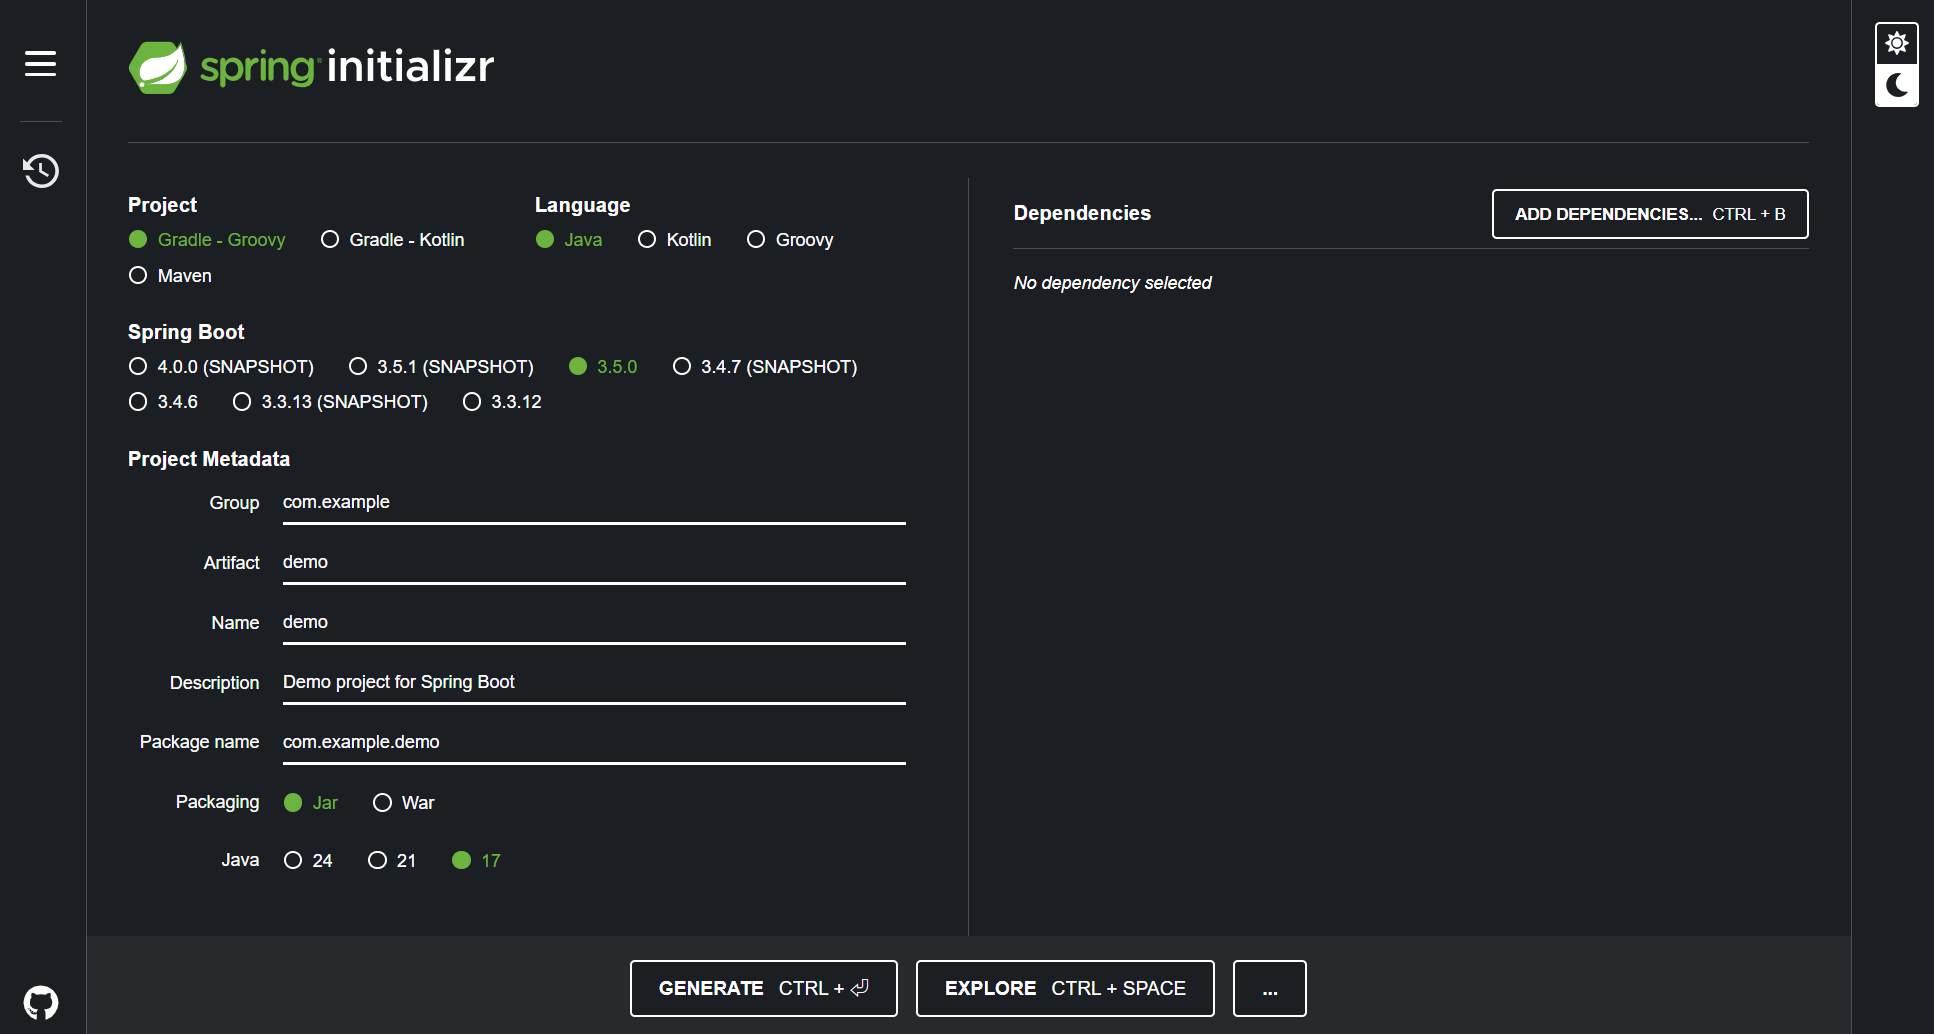Choose Spring Boot 3.5.0
The height and width of the screenshot is (1034, 1934).
pyautogui.click(x=603, y=367)
